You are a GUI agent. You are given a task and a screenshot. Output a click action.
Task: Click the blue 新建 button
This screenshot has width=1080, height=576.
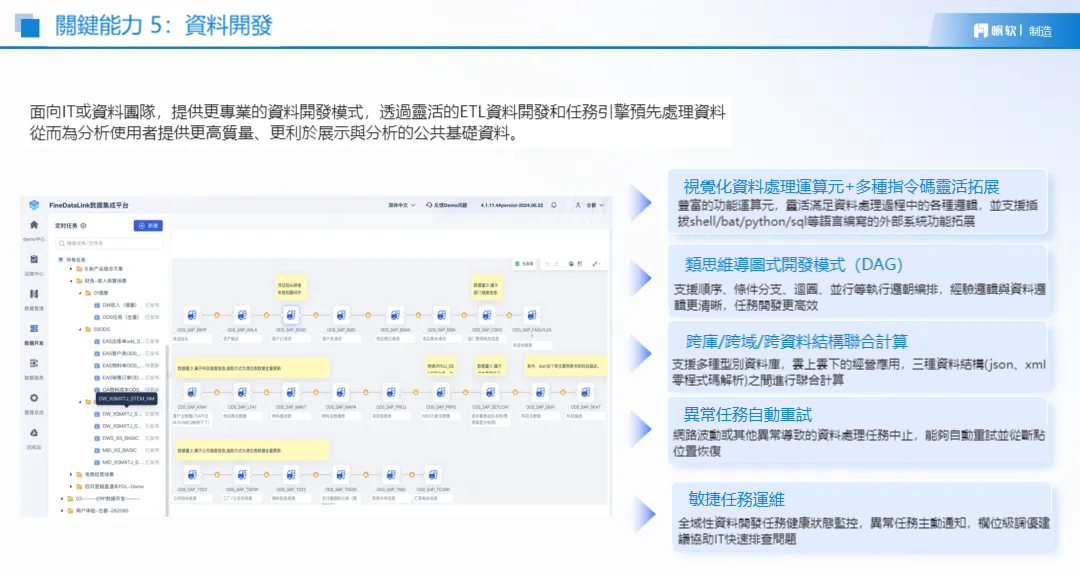(148, 226)
